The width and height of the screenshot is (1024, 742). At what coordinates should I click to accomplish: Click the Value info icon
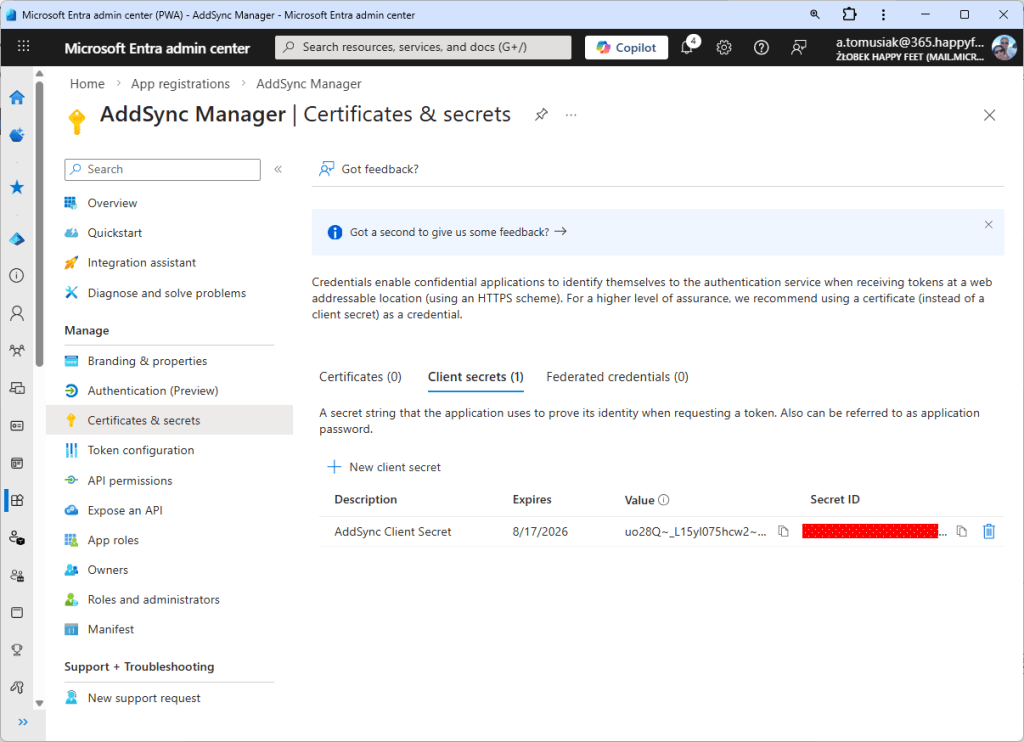(x=664, y=500)
